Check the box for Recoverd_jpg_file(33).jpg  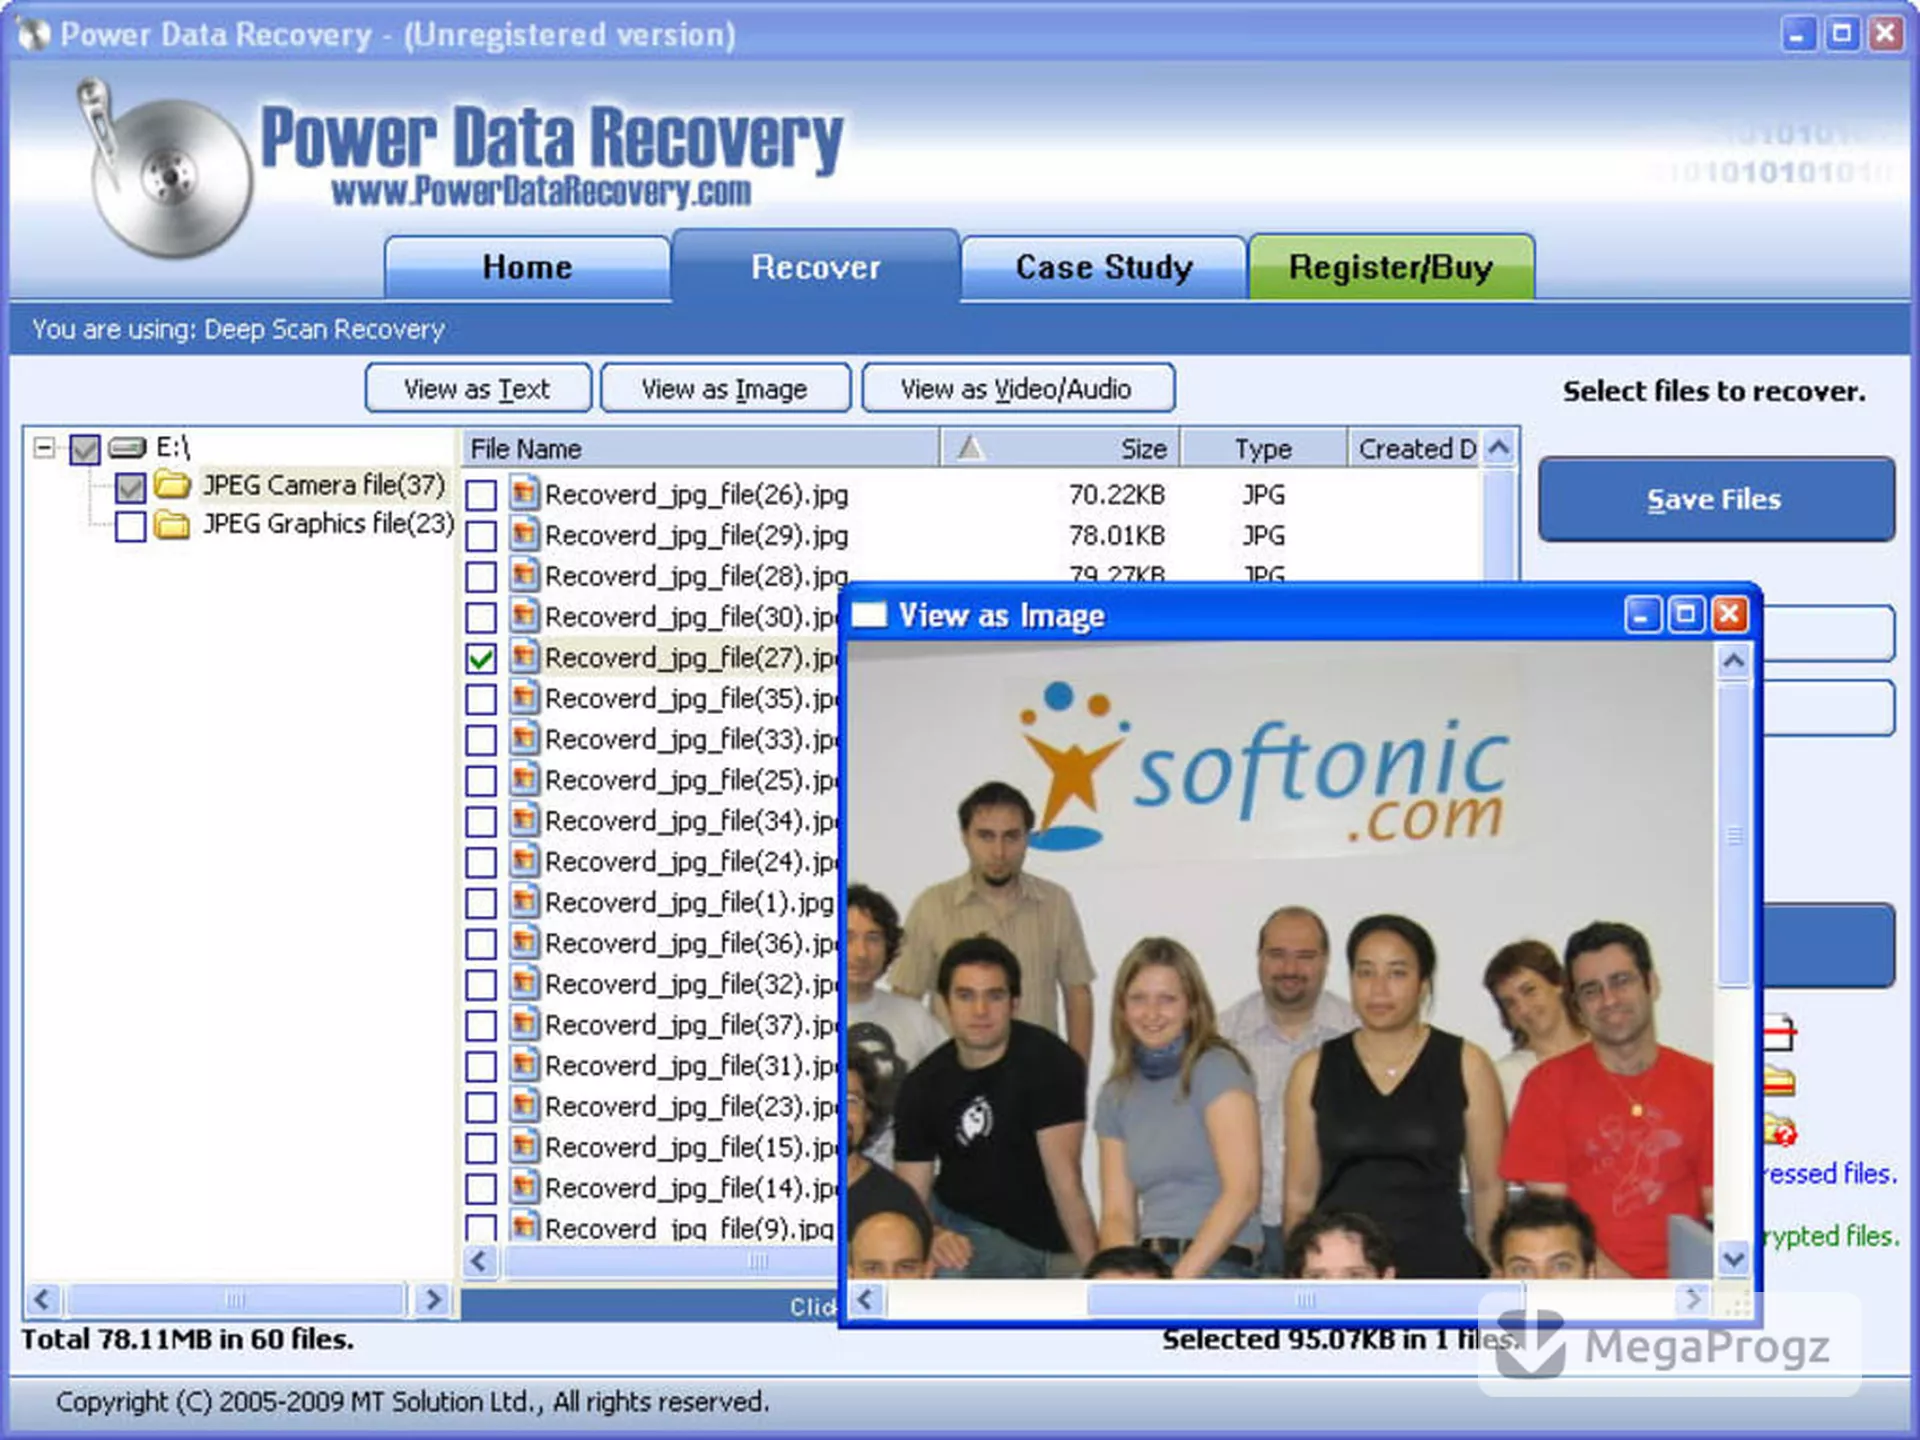481,741
